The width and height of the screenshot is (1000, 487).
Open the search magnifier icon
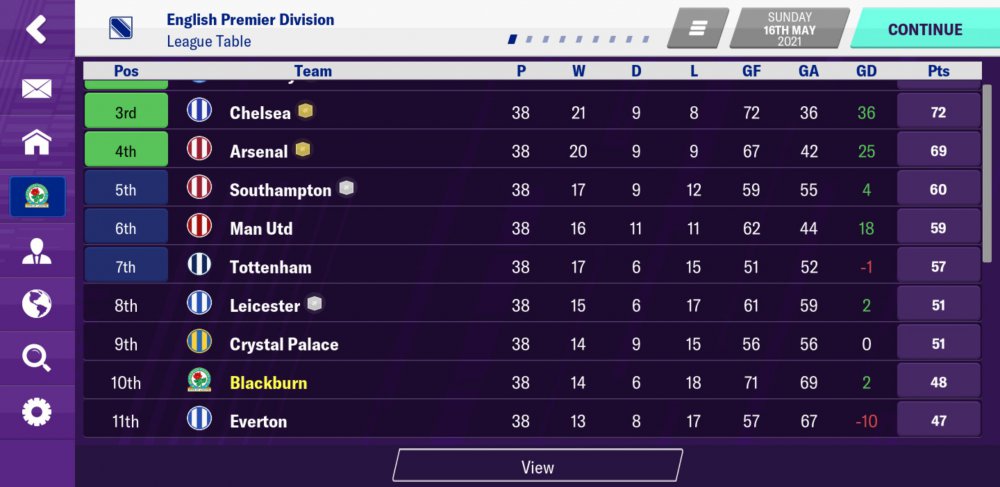[36, 357]
